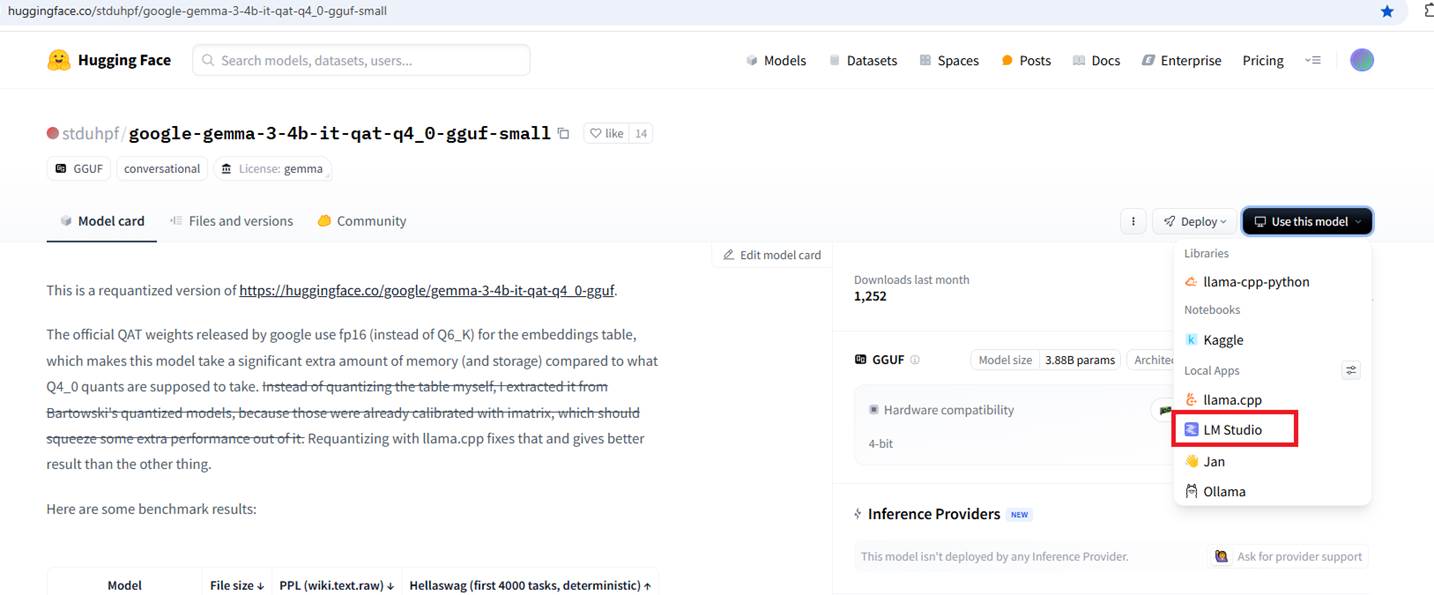Sort table by File size column

point(237,585)
